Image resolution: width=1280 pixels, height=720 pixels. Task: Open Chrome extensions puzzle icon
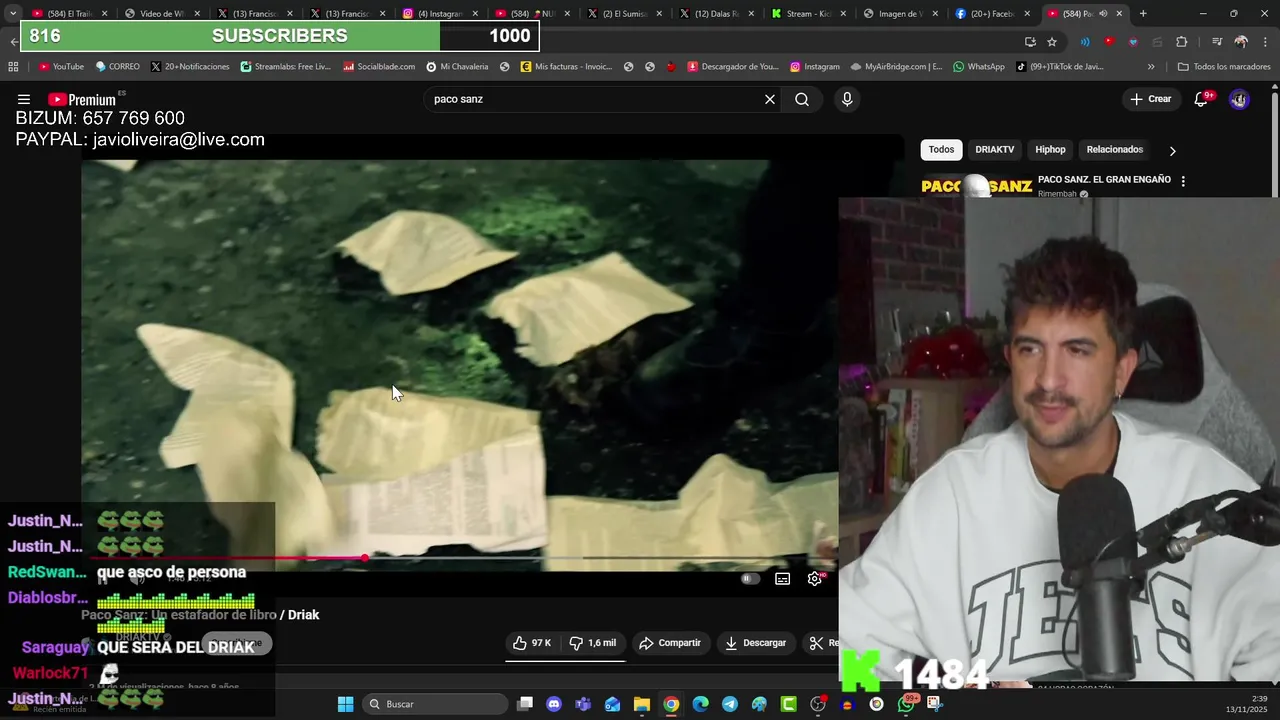coord(1182,42)
